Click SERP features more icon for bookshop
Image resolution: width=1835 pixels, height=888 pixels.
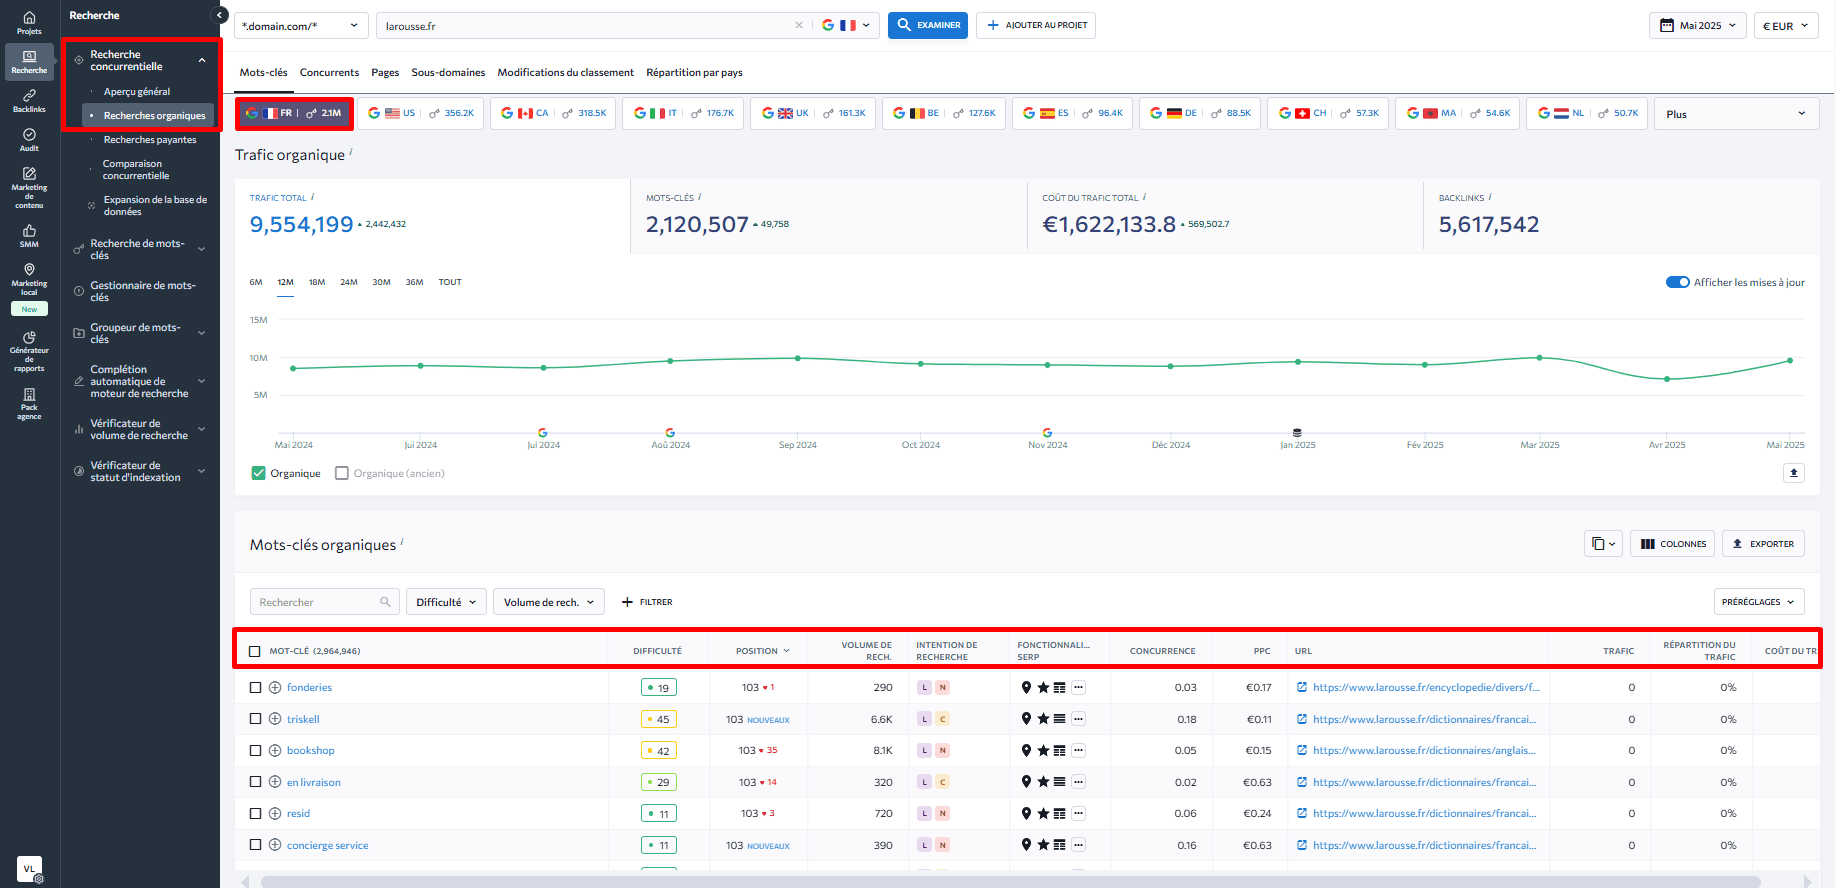tap(1079, 750)
